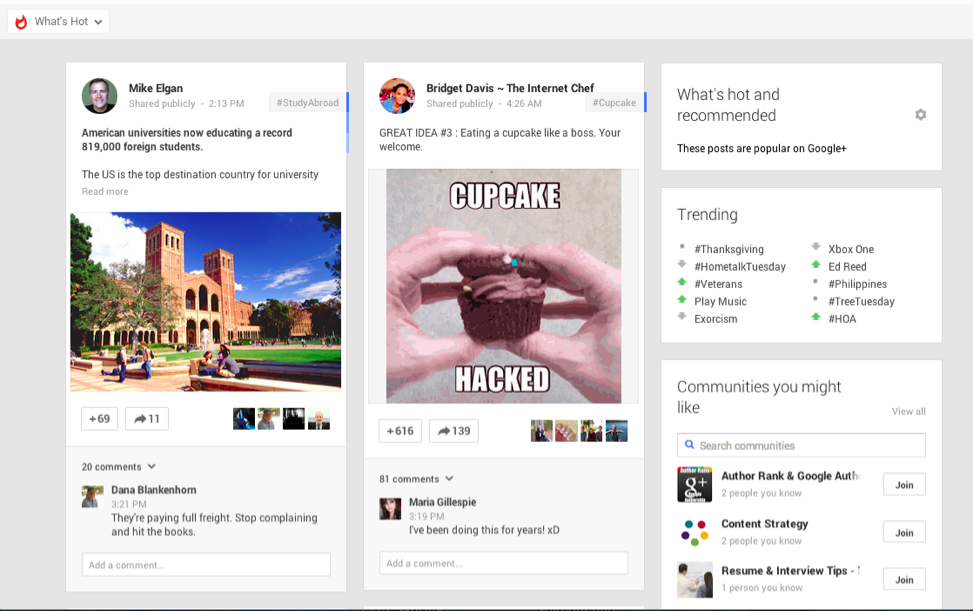This screenshot has height=611, width=973.
Task: Join the Content Strategy community
Action: (x=904, y=533)
